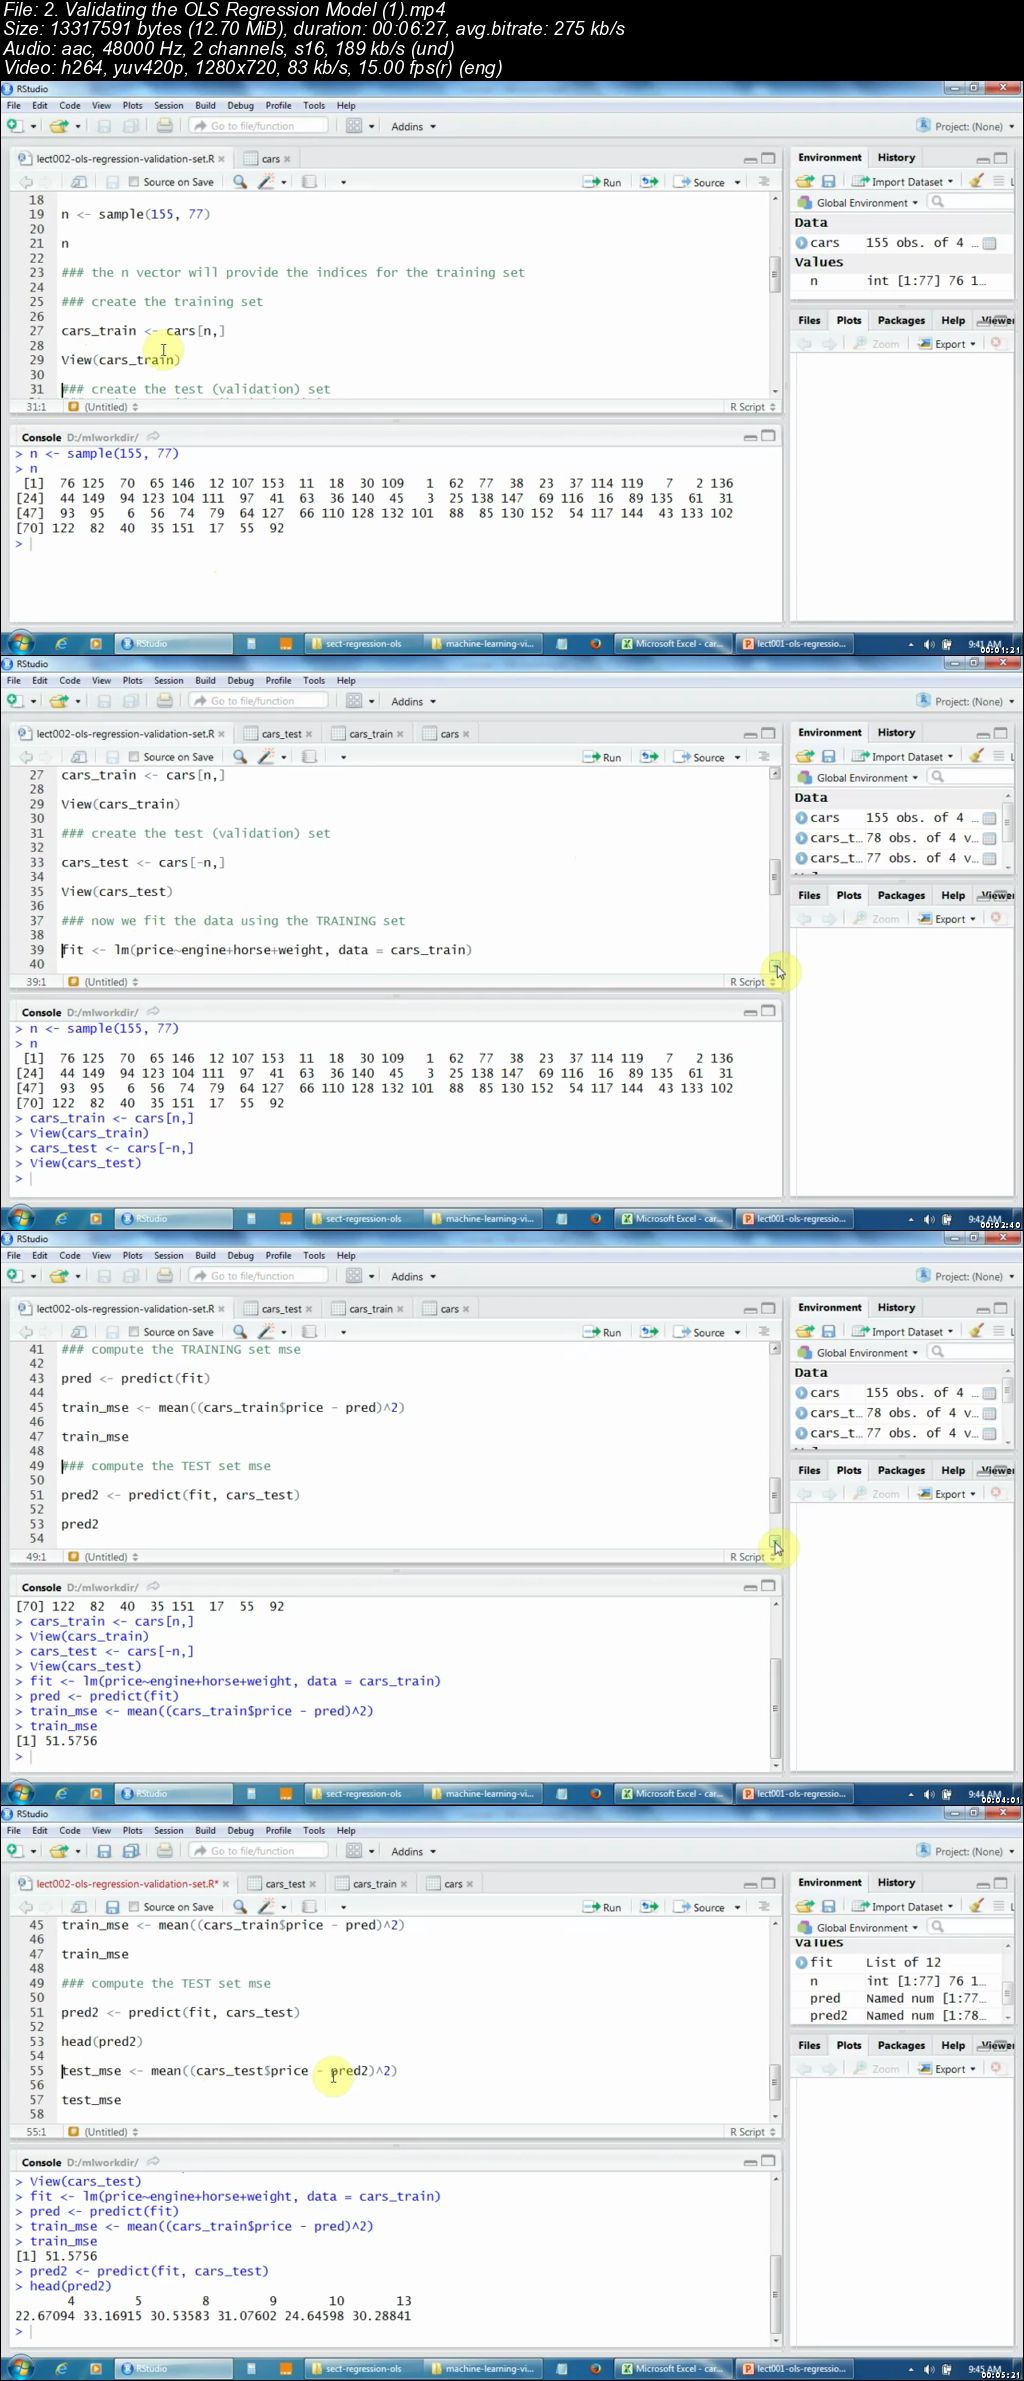Viewport: 1024px width, 2381px height.
Task: Open (Untitled) section navigator in fourth frame status bar
Action: [x=103, y=2132]
